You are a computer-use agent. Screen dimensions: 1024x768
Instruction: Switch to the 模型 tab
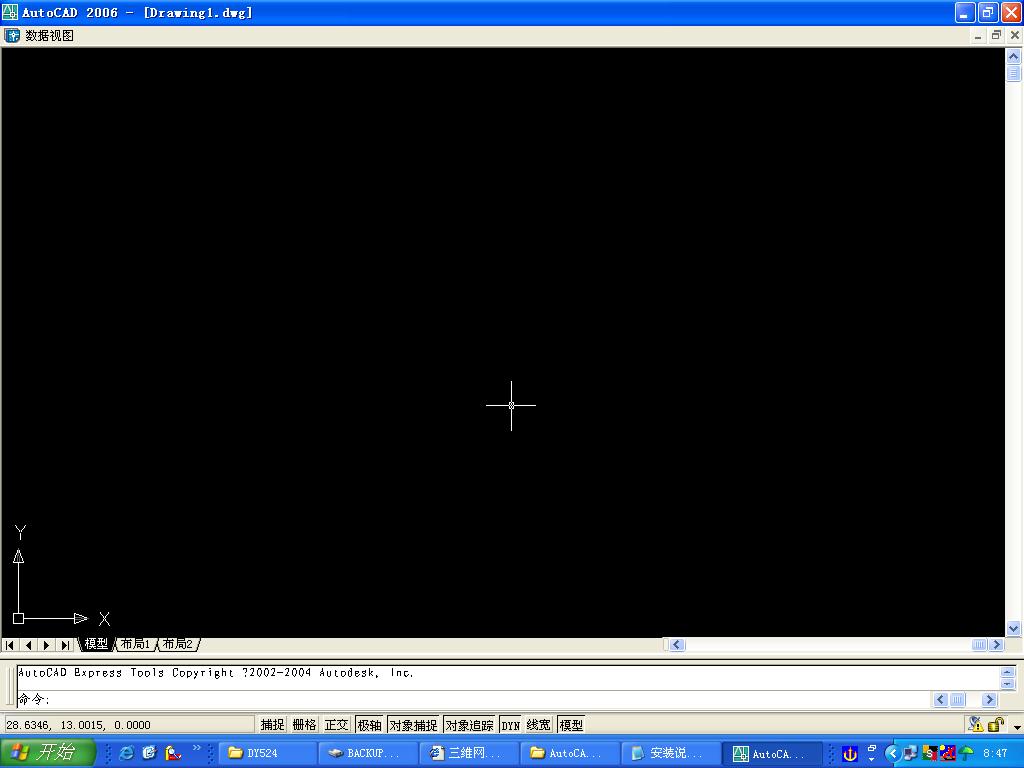[x=96, y=644]
